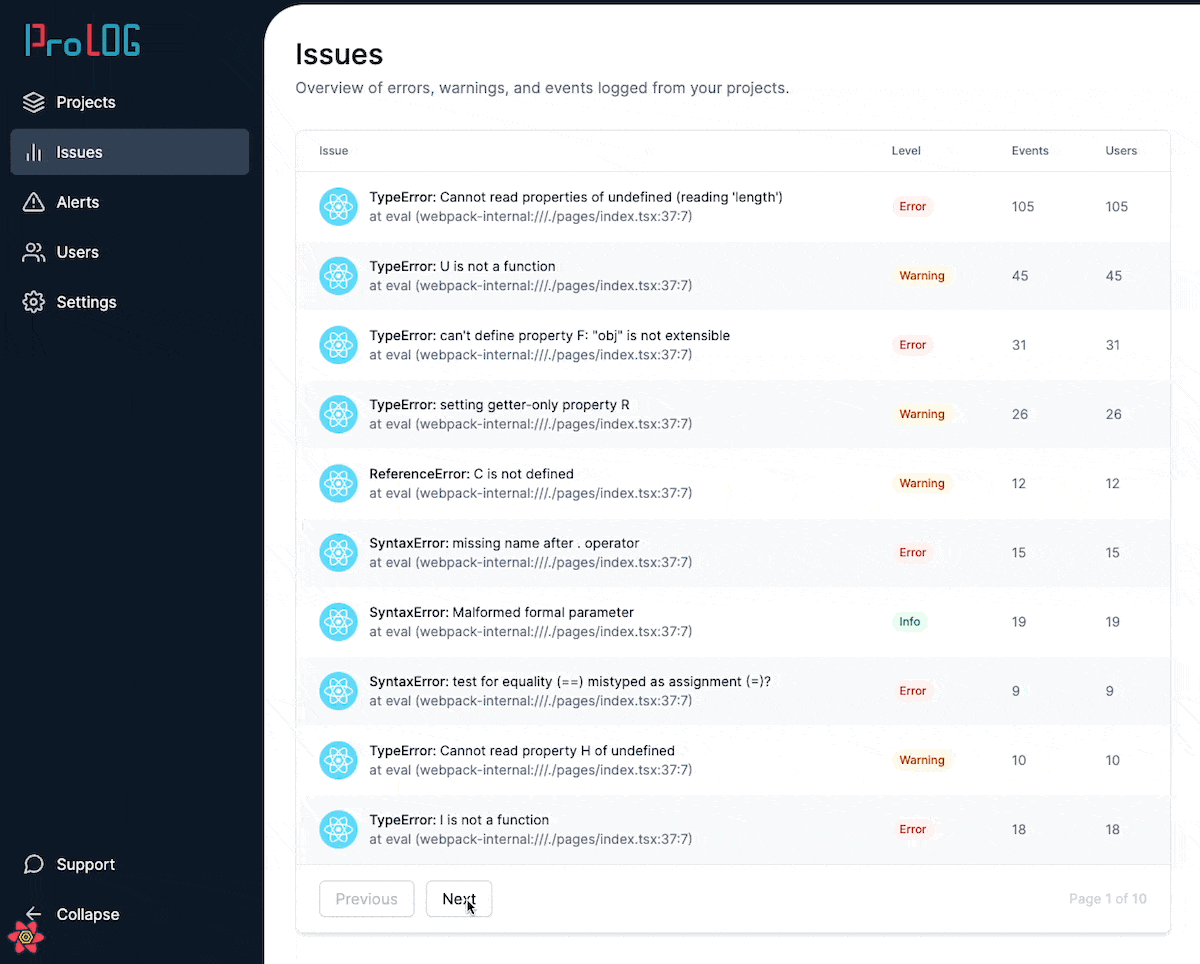The height and width of the screenshot is (964, 1200).
Task: Click 'missing name after . operator' issue title
Action: [x=504, y=543]
